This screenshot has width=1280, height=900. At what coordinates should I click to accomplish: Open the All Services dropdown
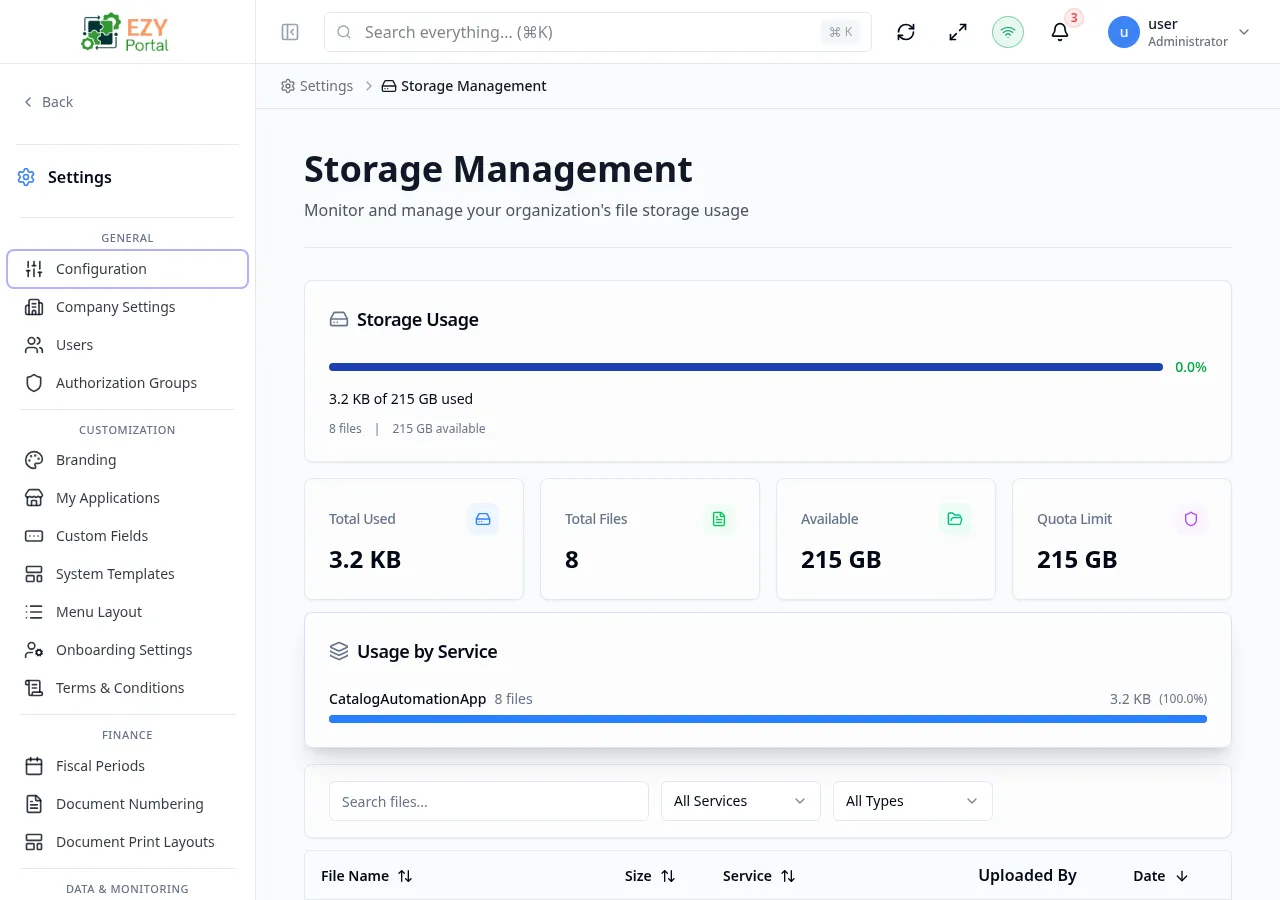tap(741, 801)
